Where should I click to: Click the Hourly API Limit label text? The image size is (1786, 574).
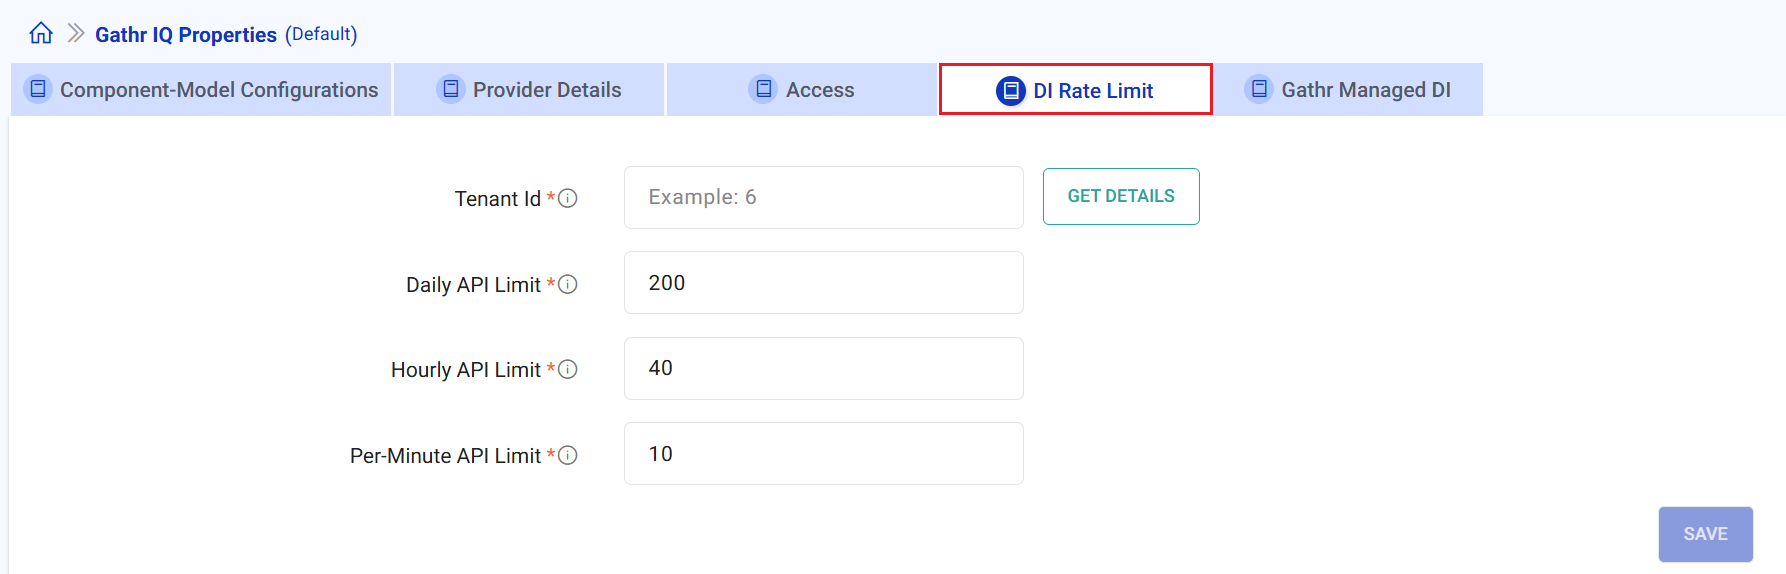click(x=466, y=370)
